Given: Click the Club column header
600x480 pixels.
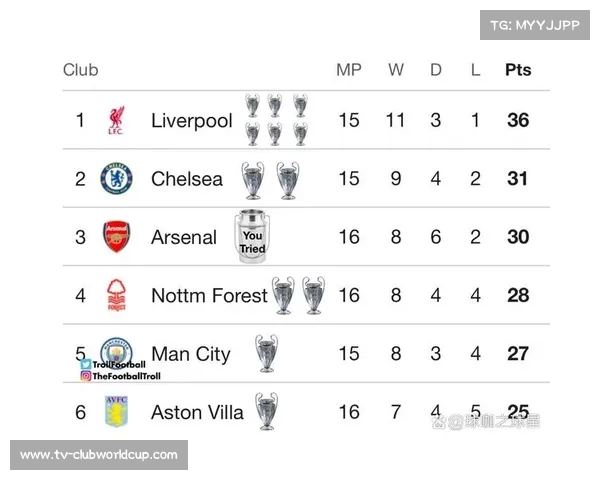Looking at the screenshot, I should pos(80,70).
